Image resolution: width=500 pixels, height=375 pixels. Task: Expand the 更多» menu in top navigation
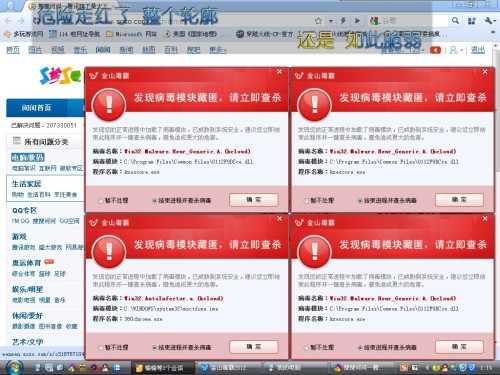(218, 50)
